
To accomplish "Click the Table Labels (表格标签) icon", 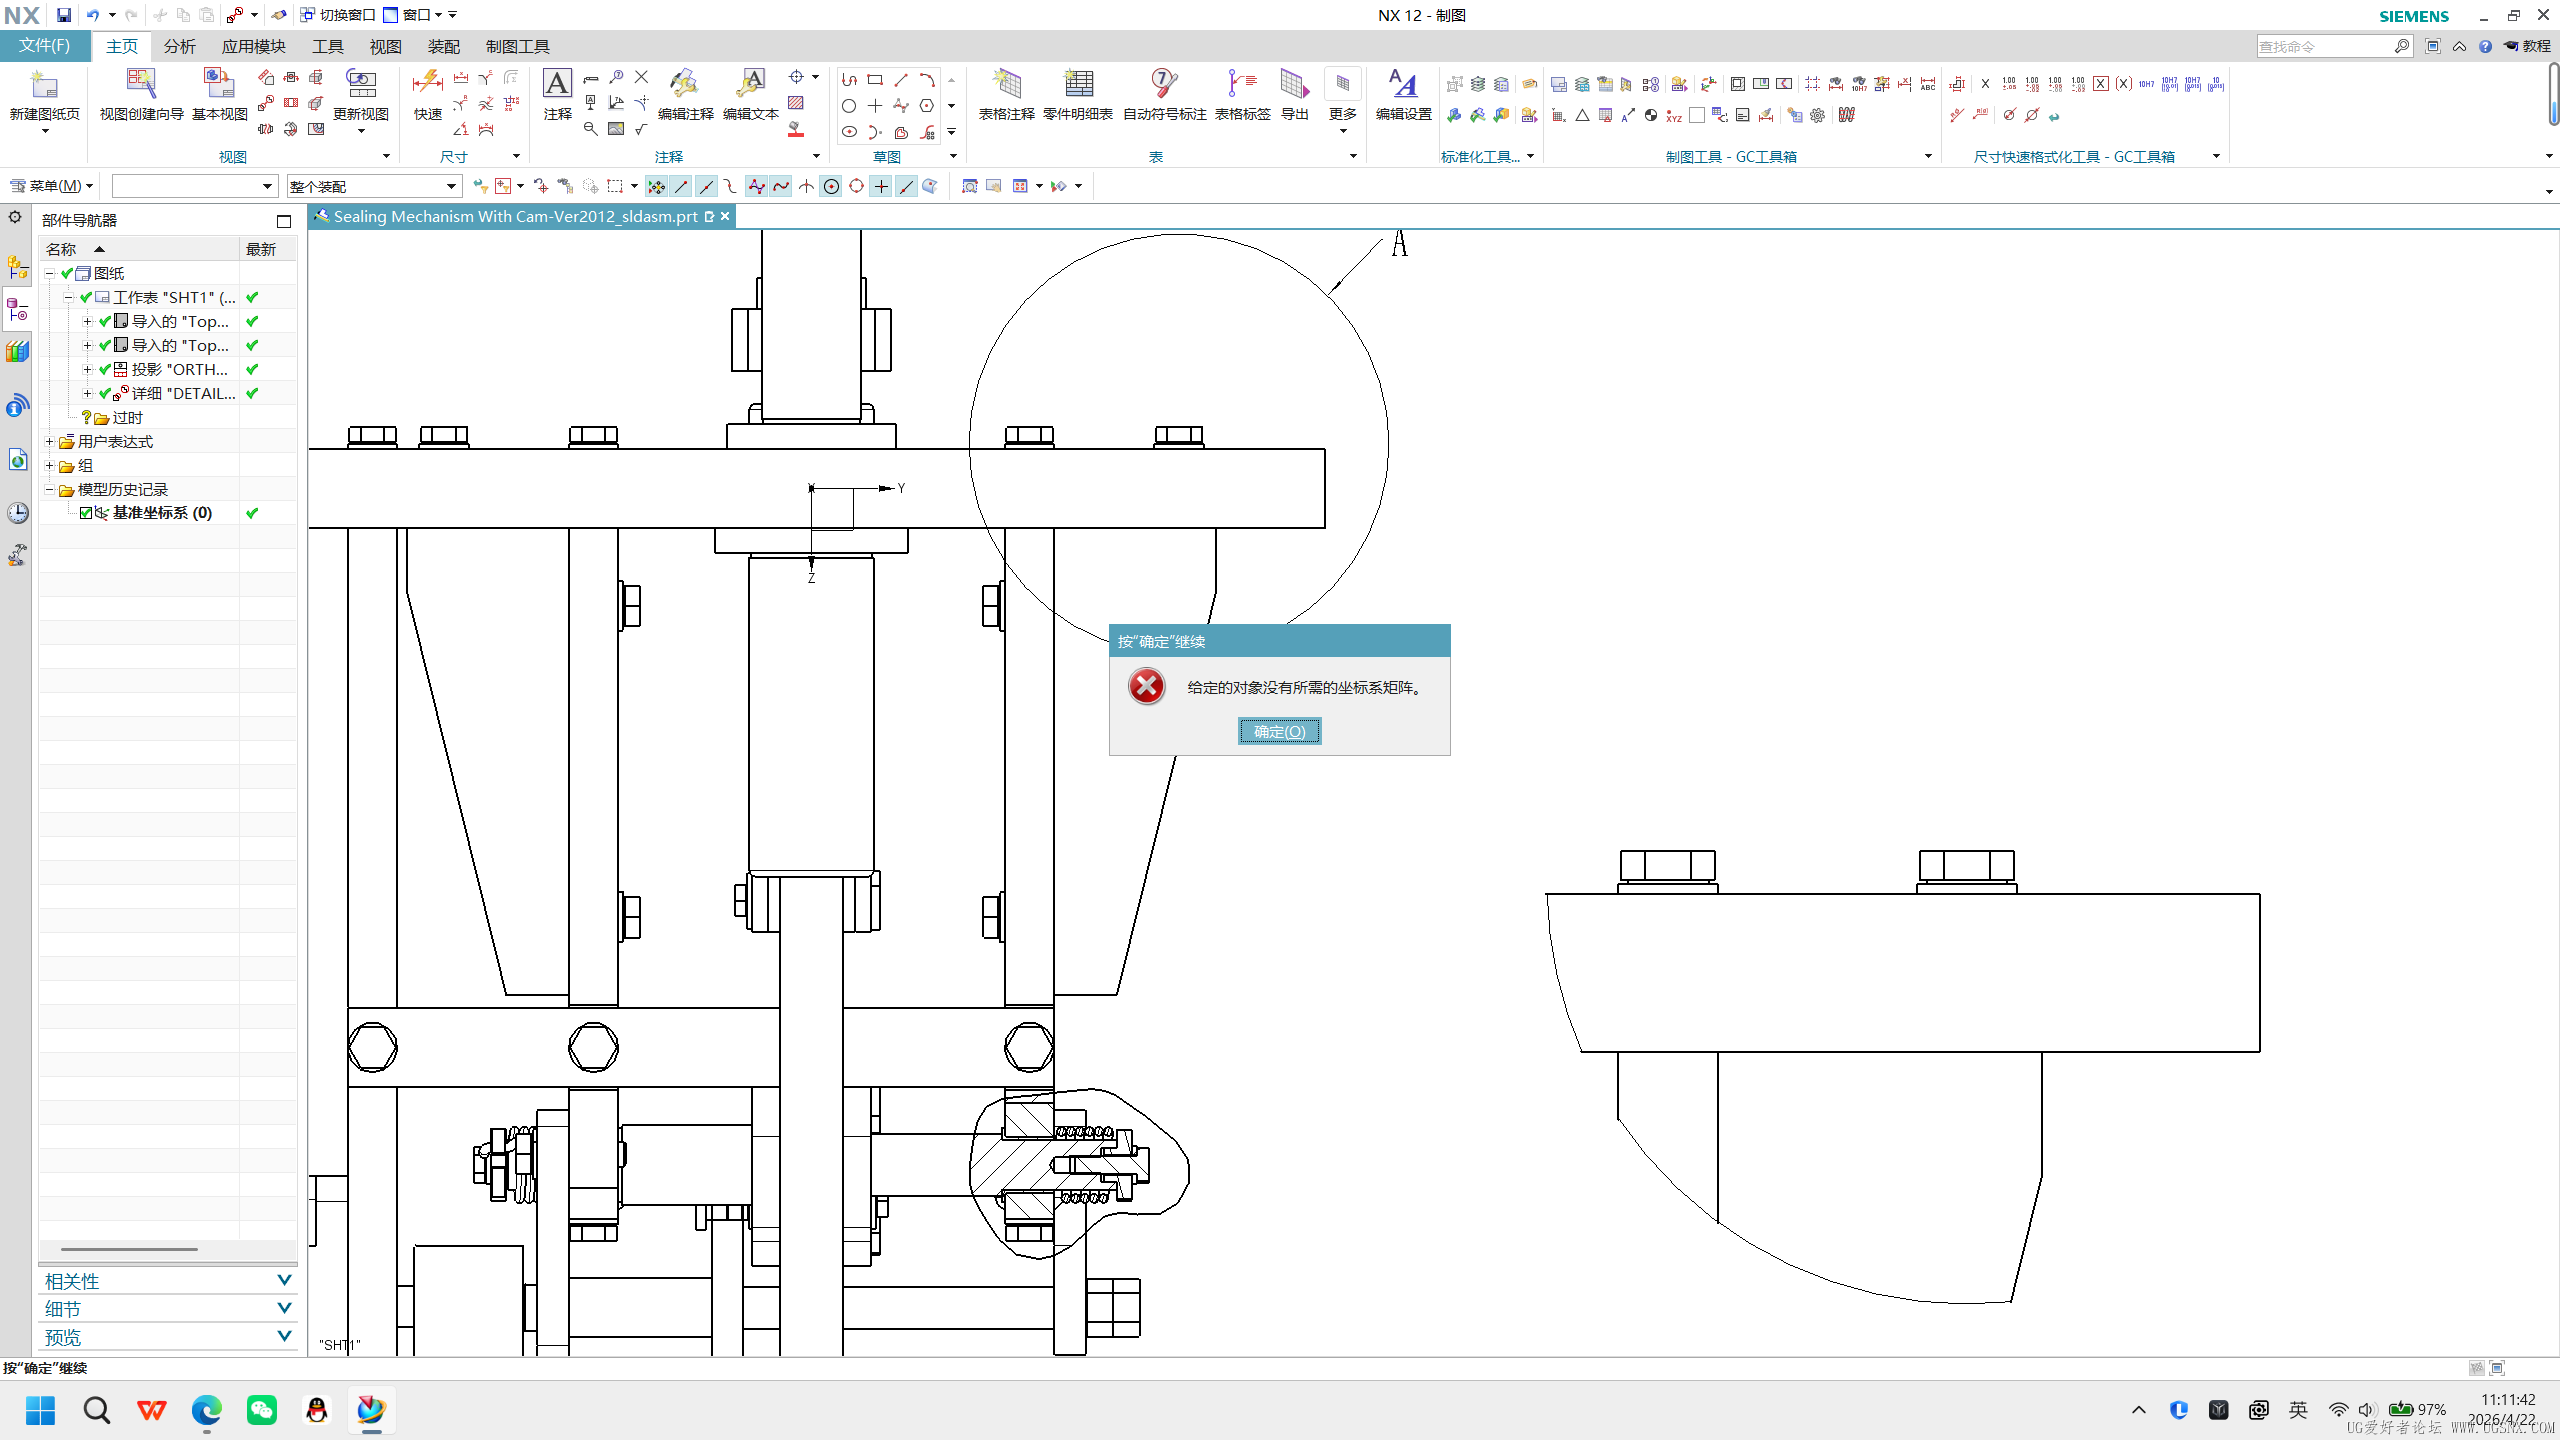I will pos(1242,83).
